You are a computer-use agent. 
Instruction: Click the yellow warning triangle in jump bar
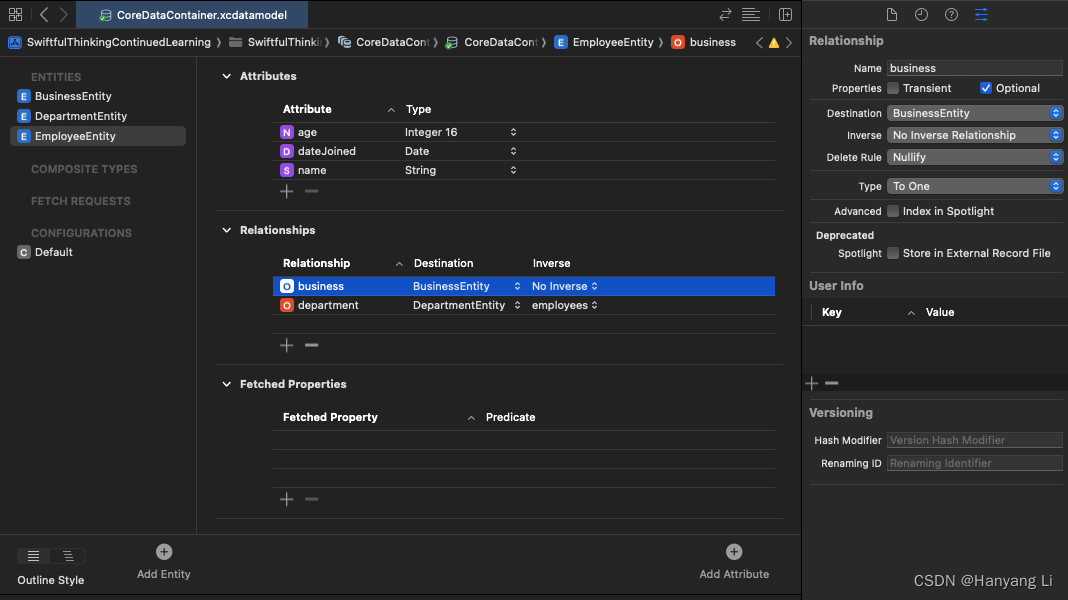(773, 43)
